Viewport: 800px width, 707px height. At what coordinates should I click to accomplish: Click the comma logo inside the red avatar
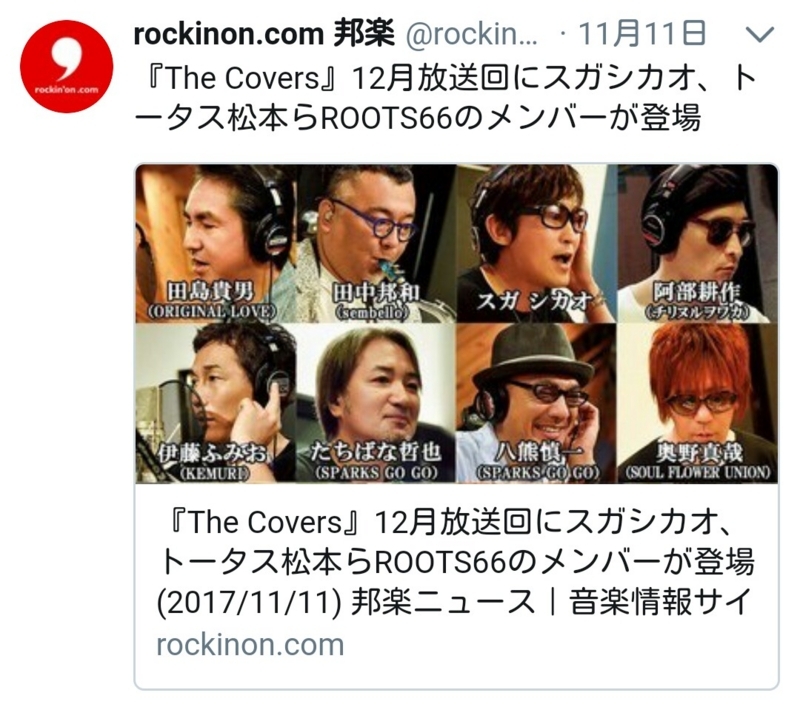[x=66, y=60]
